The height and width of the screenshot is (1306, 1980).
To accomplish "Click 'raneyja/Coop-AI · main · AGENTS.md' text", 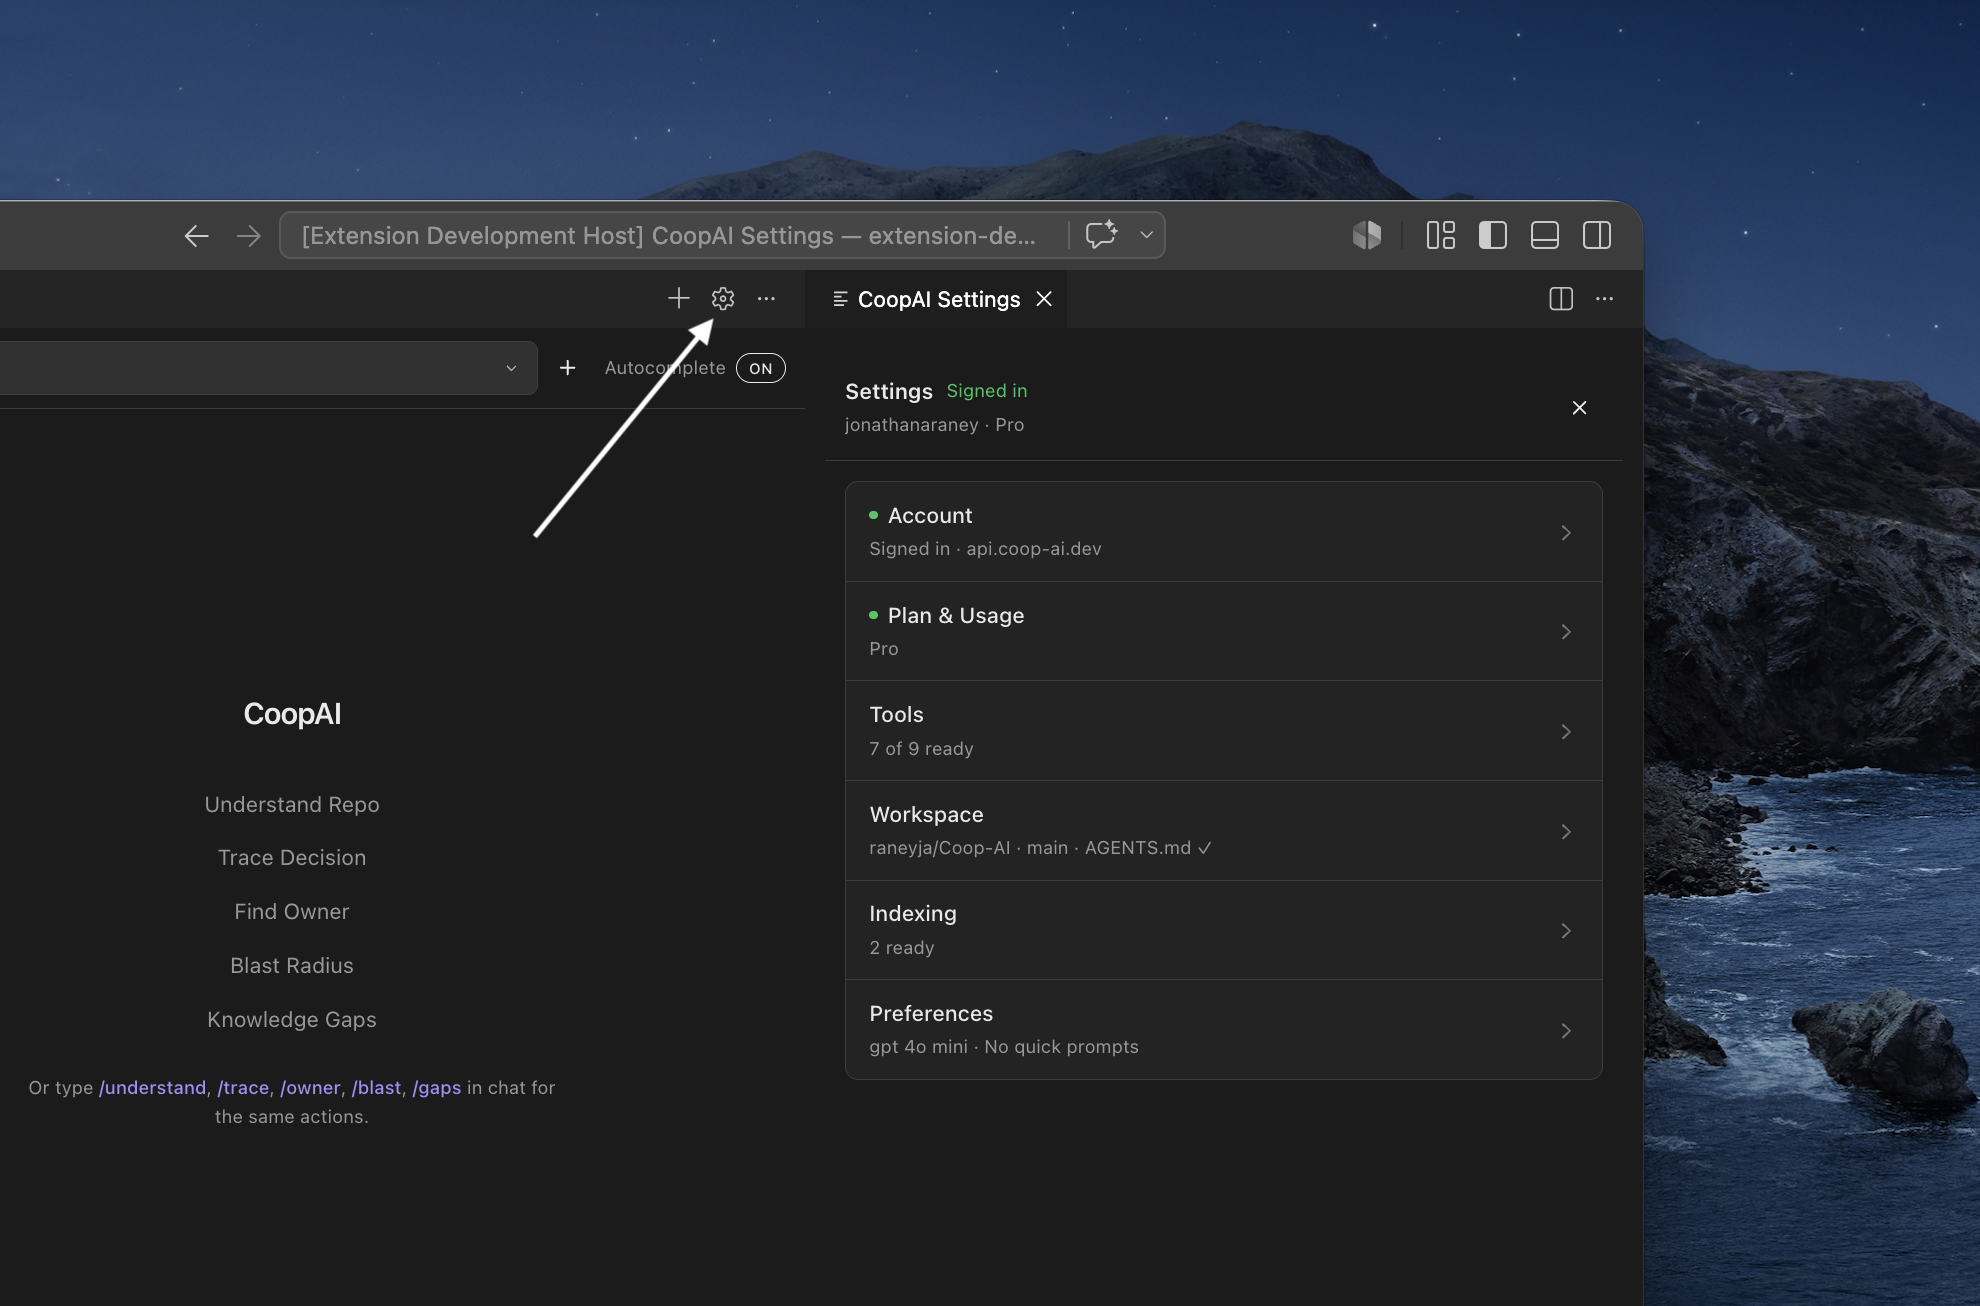I will click(1030, 848).
